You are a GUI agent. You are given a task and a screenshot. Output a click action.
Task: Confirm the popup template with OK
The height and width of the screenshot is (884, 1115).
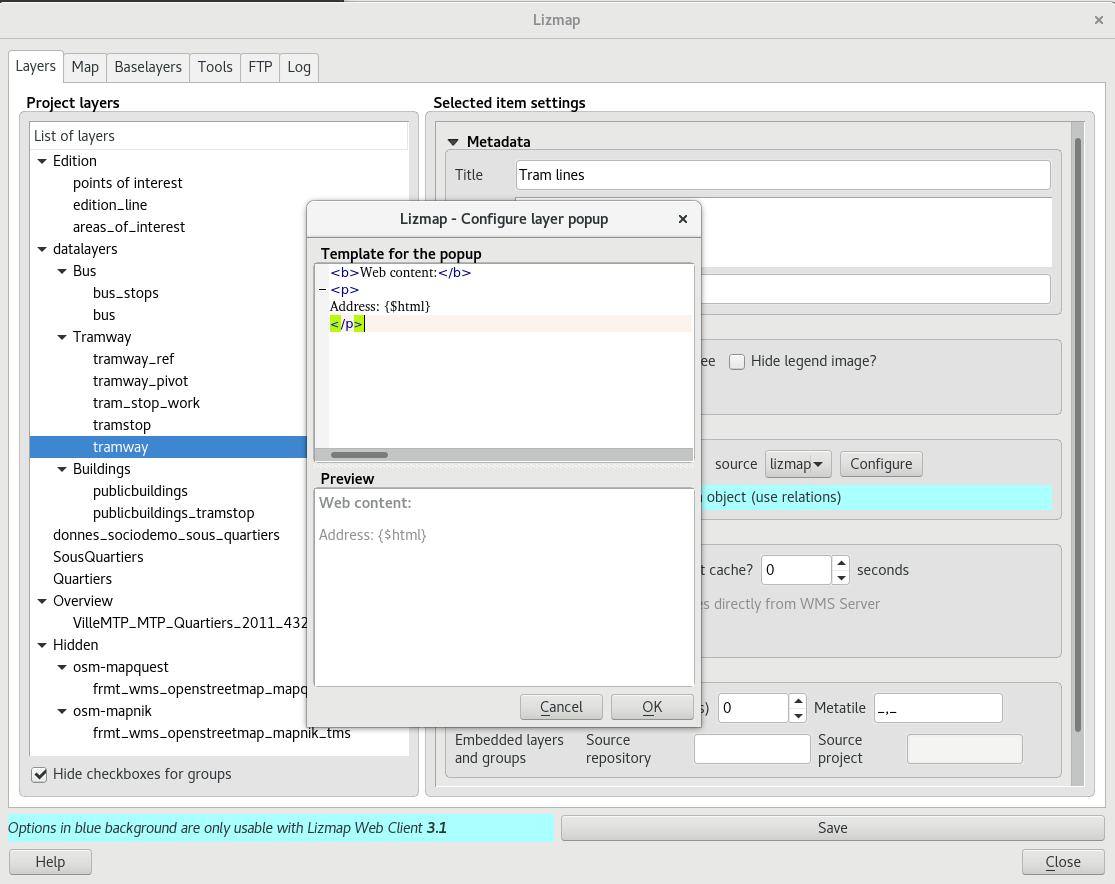coord(652,707)
